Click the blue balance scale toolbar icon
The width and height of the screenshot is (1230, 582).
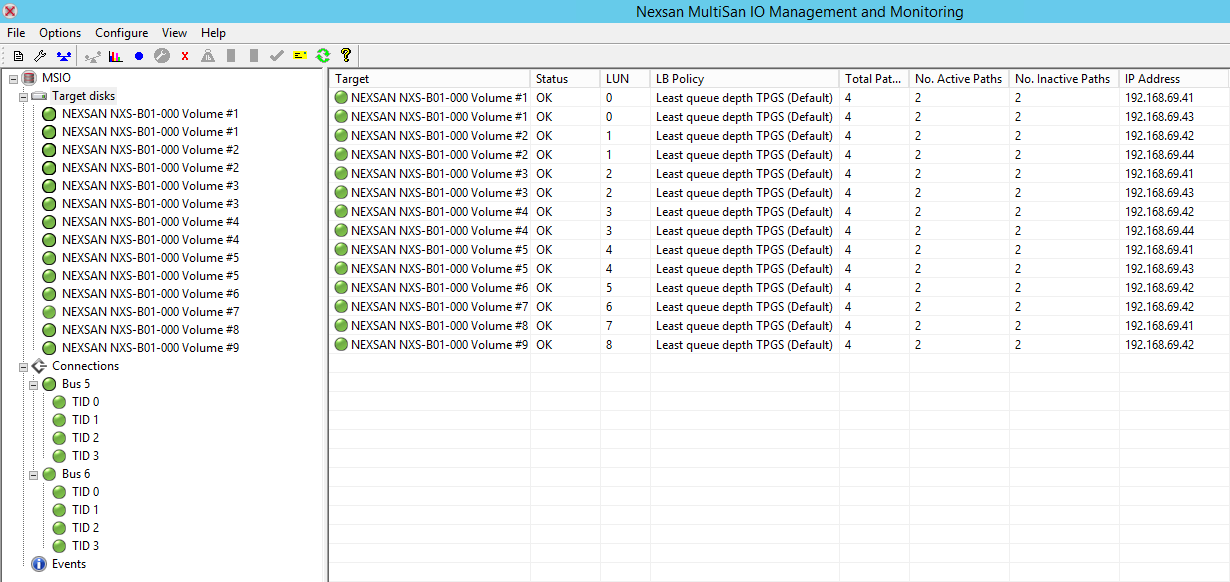click(64, 56)
